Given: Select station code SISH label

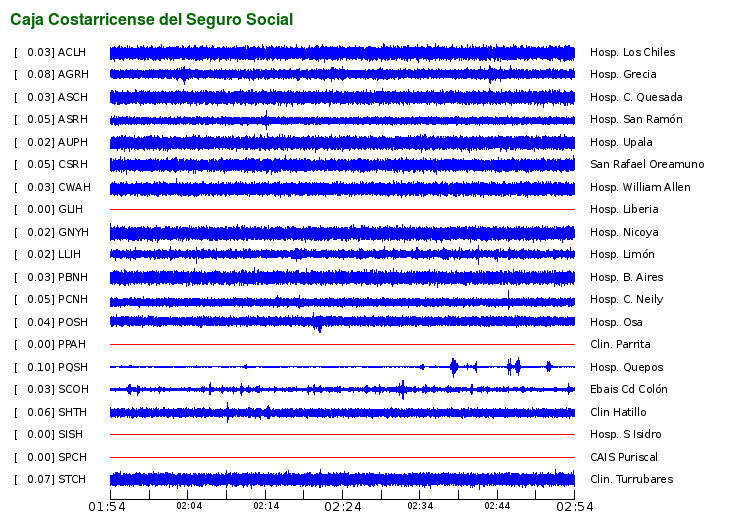Looking at the screenshot, I should [x=70, y=434].
